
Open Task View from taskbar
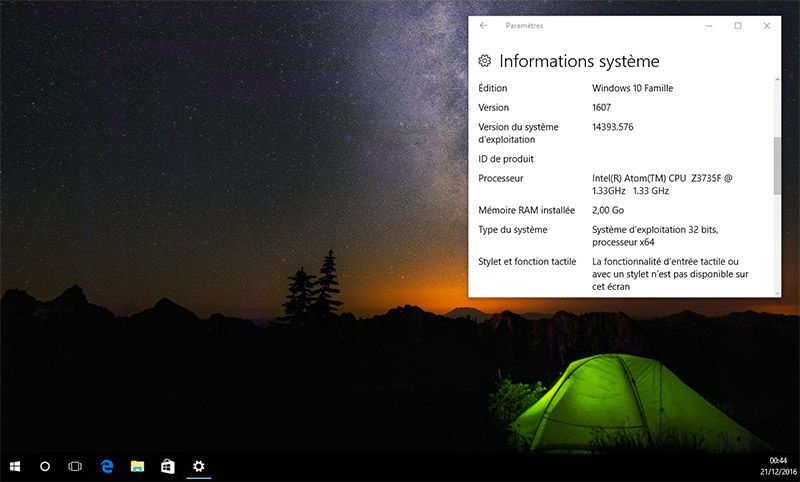(75, 466)
